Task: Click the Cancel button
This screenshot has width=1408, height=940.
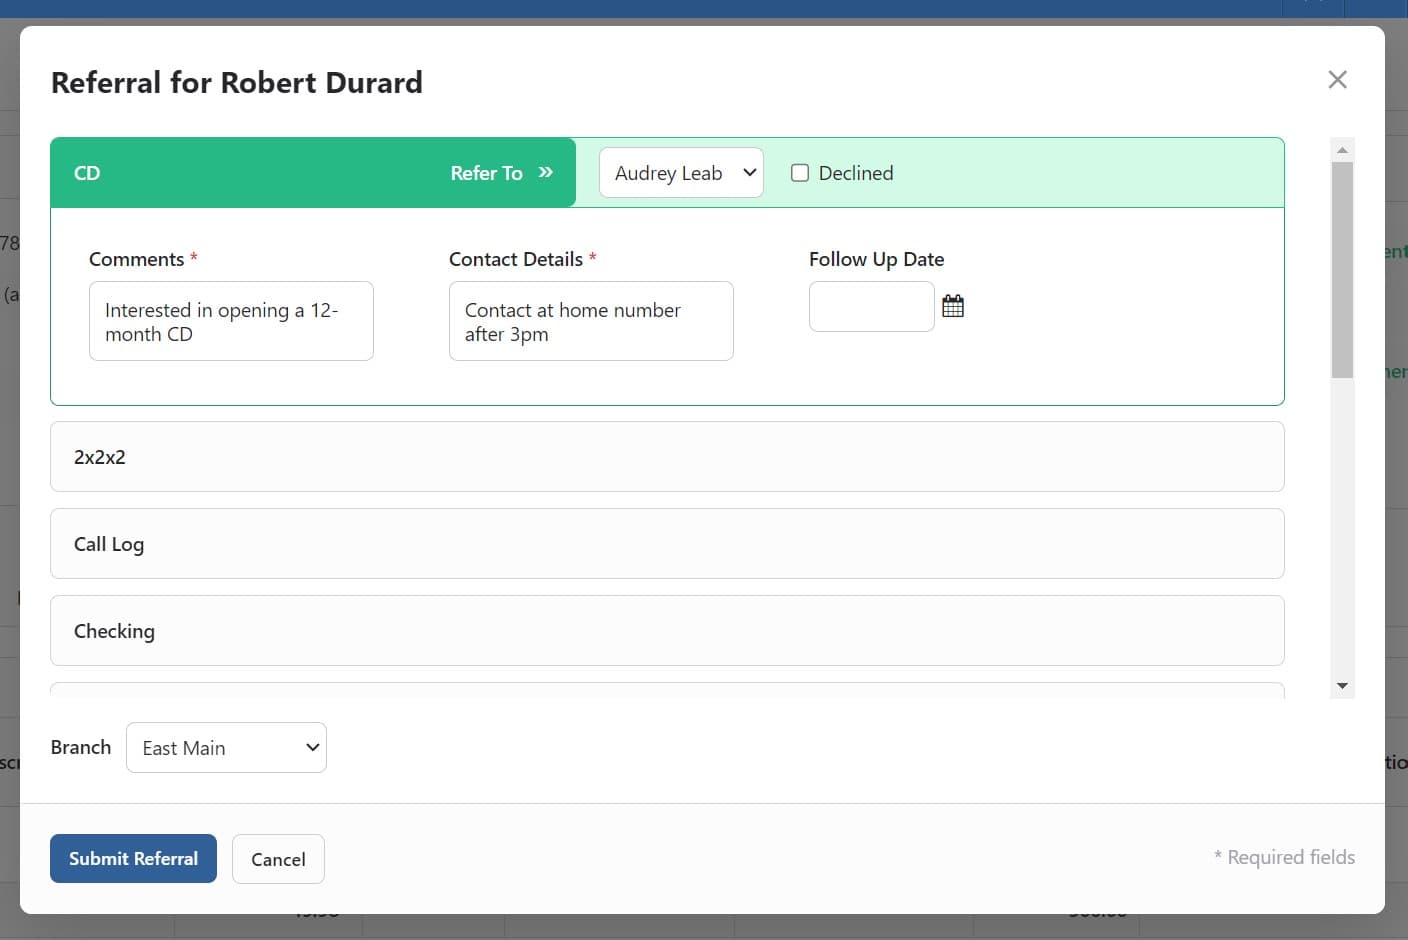Action: [x=278, y=859]
